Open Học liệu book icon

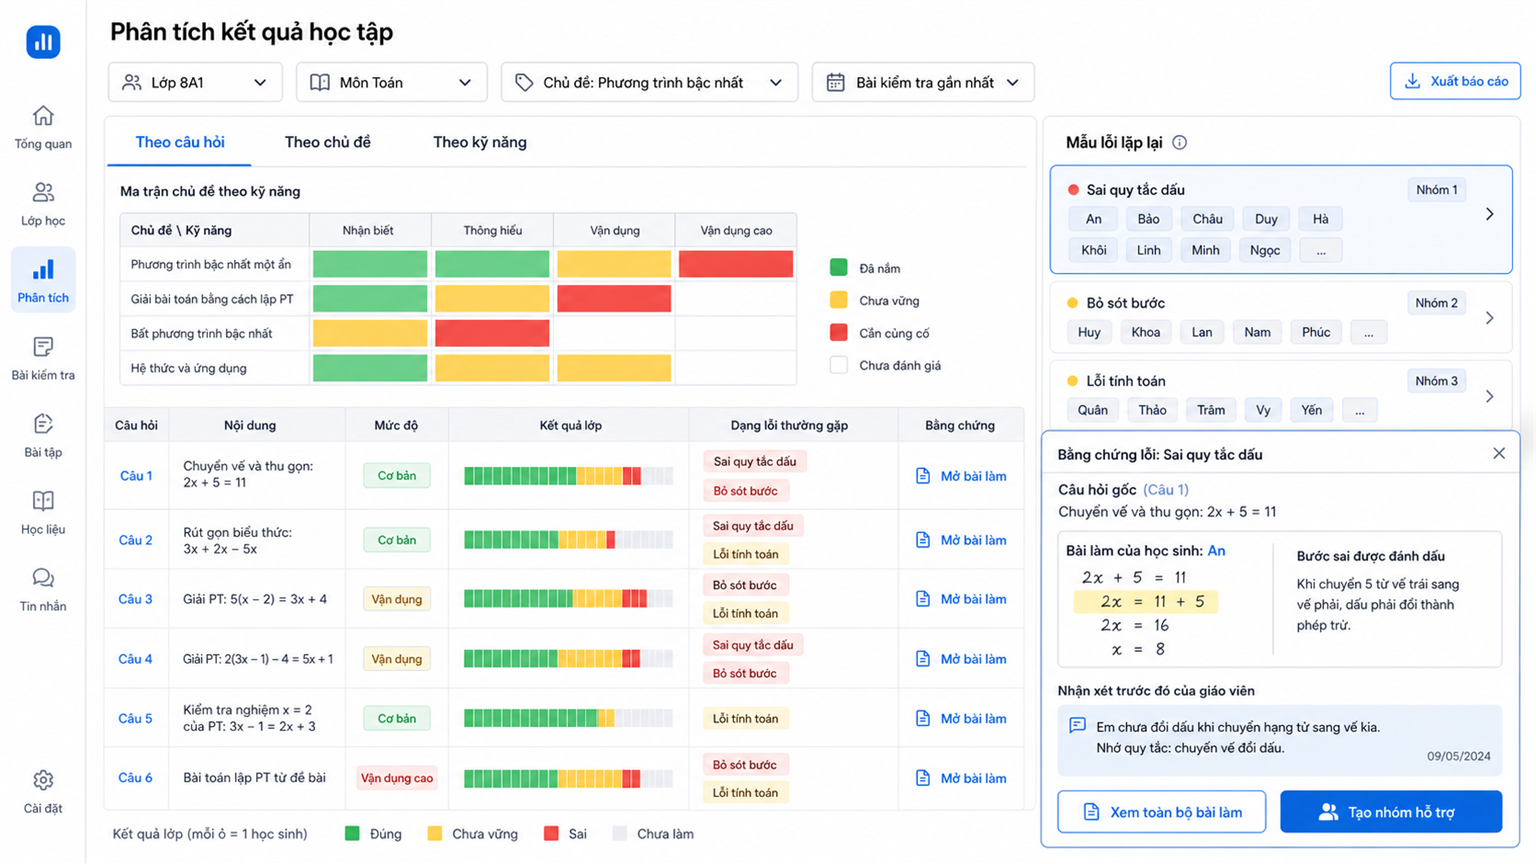[x=43, y=501]
